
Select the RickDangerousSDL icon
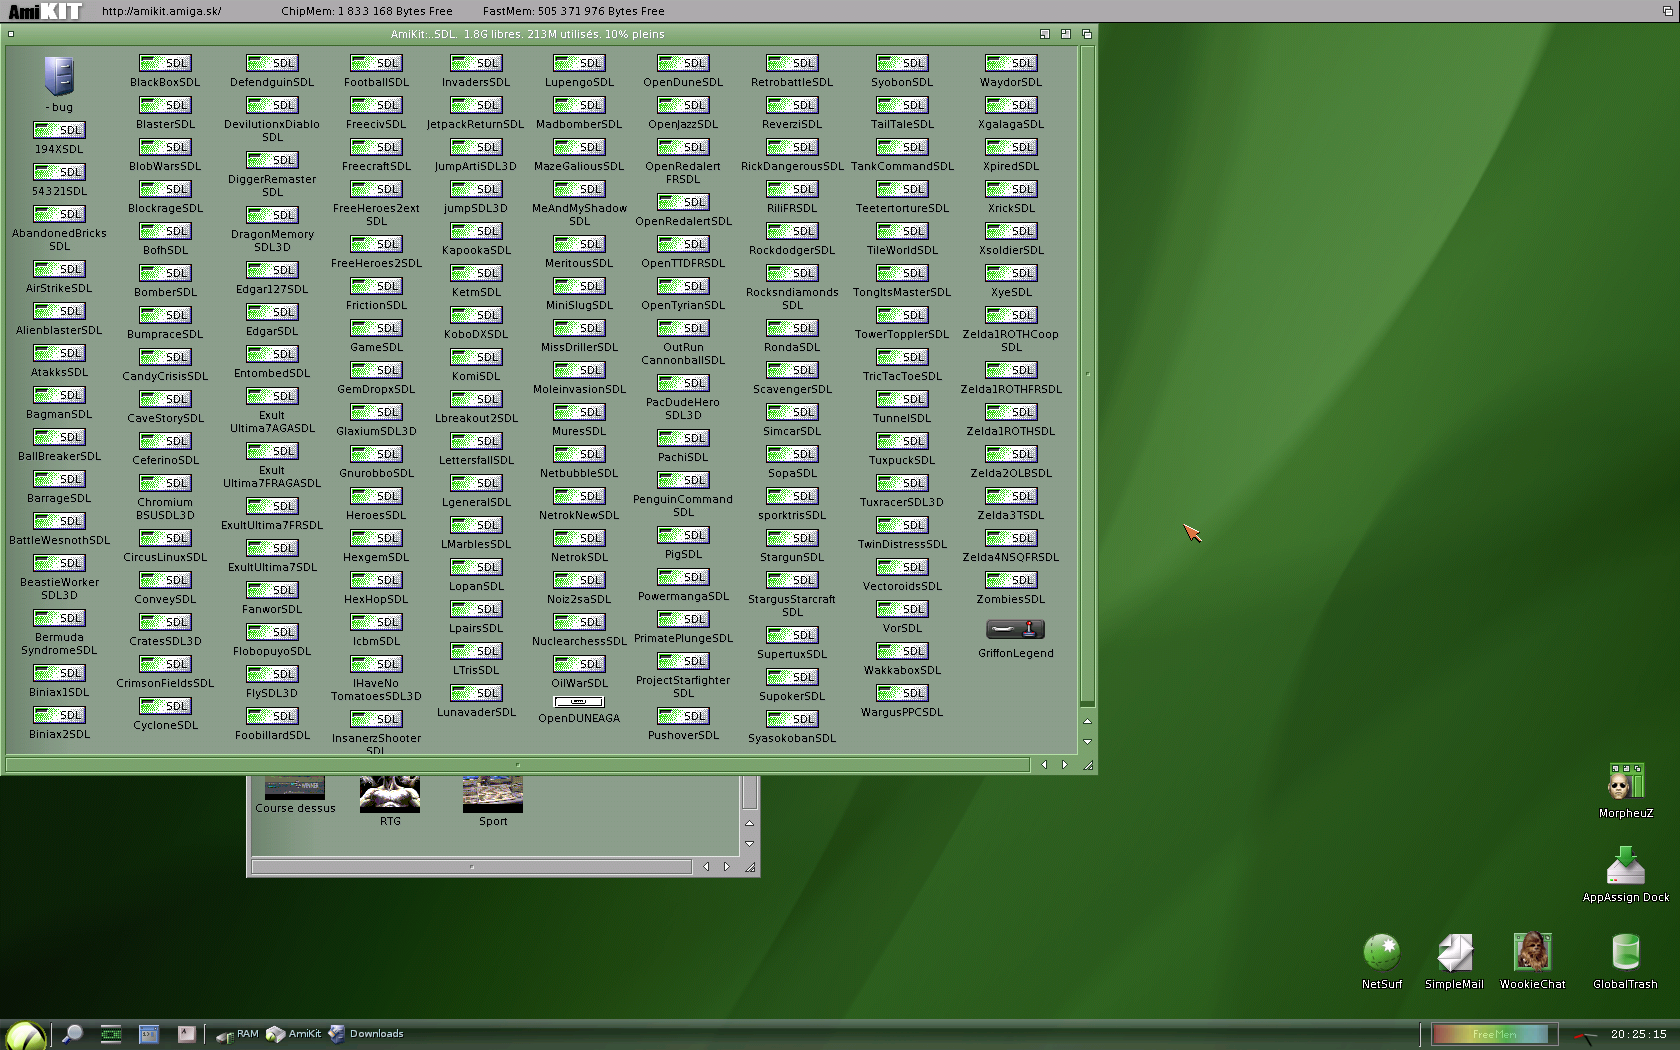(792, 147)
